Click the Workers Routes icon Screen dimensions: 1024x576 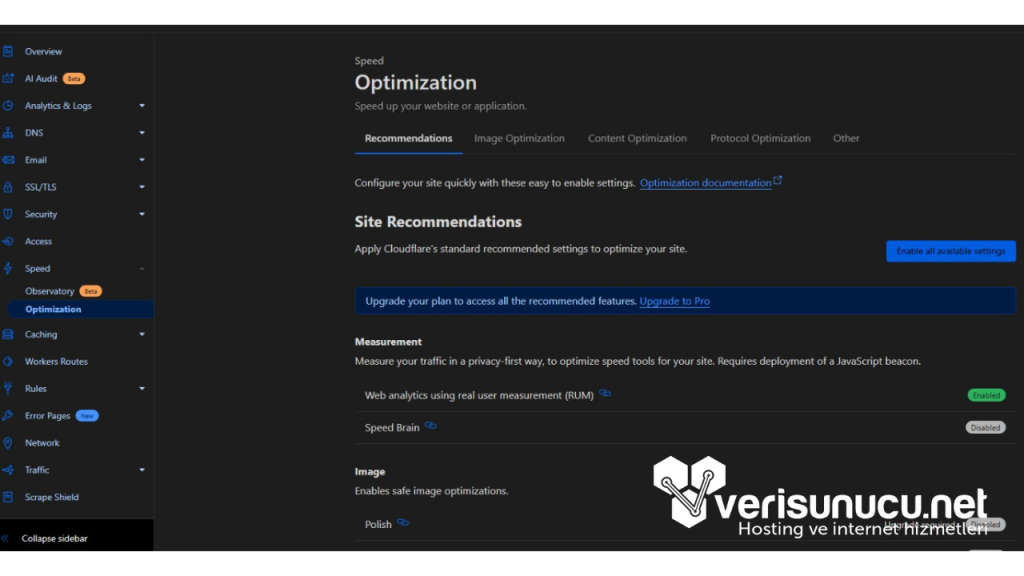tap(8, 361)
